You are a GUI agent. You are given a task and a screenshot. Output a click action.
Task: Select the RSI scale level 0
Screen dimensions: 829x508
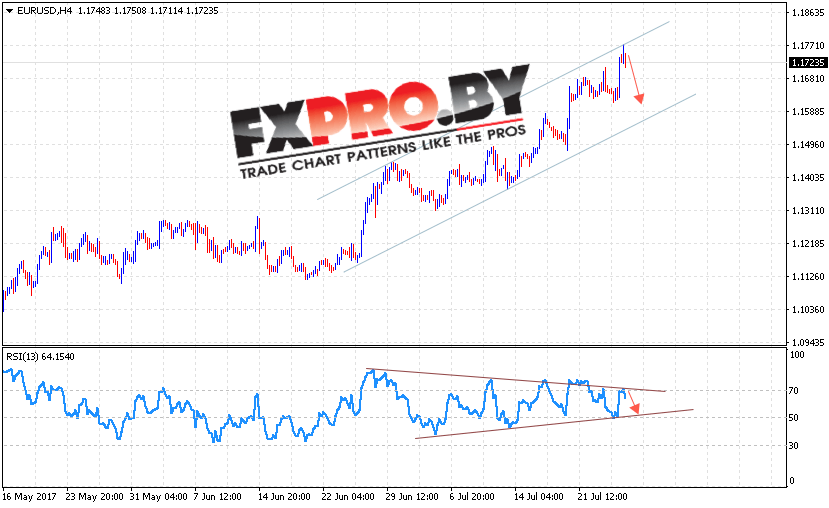pyautogui.click(x=791, y=481)
